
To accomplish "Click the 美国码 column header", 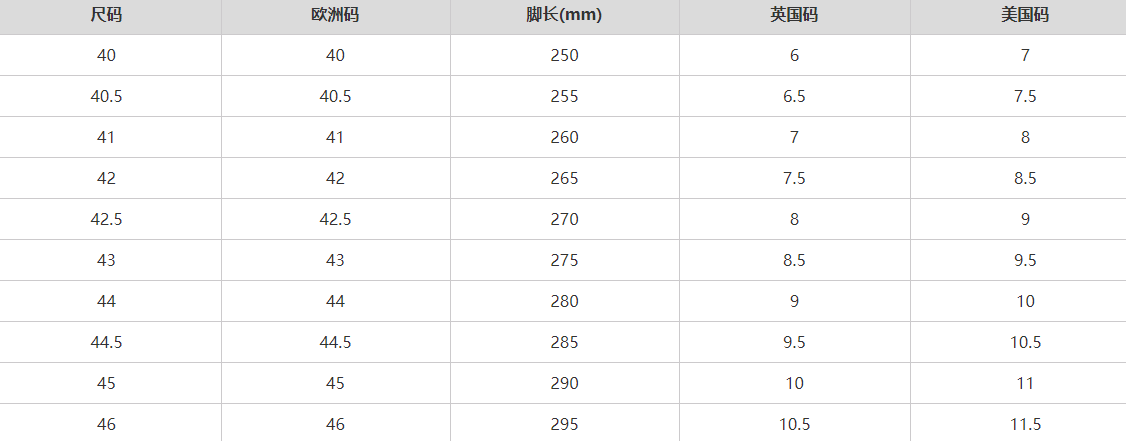I will [x=1025, y=15].
